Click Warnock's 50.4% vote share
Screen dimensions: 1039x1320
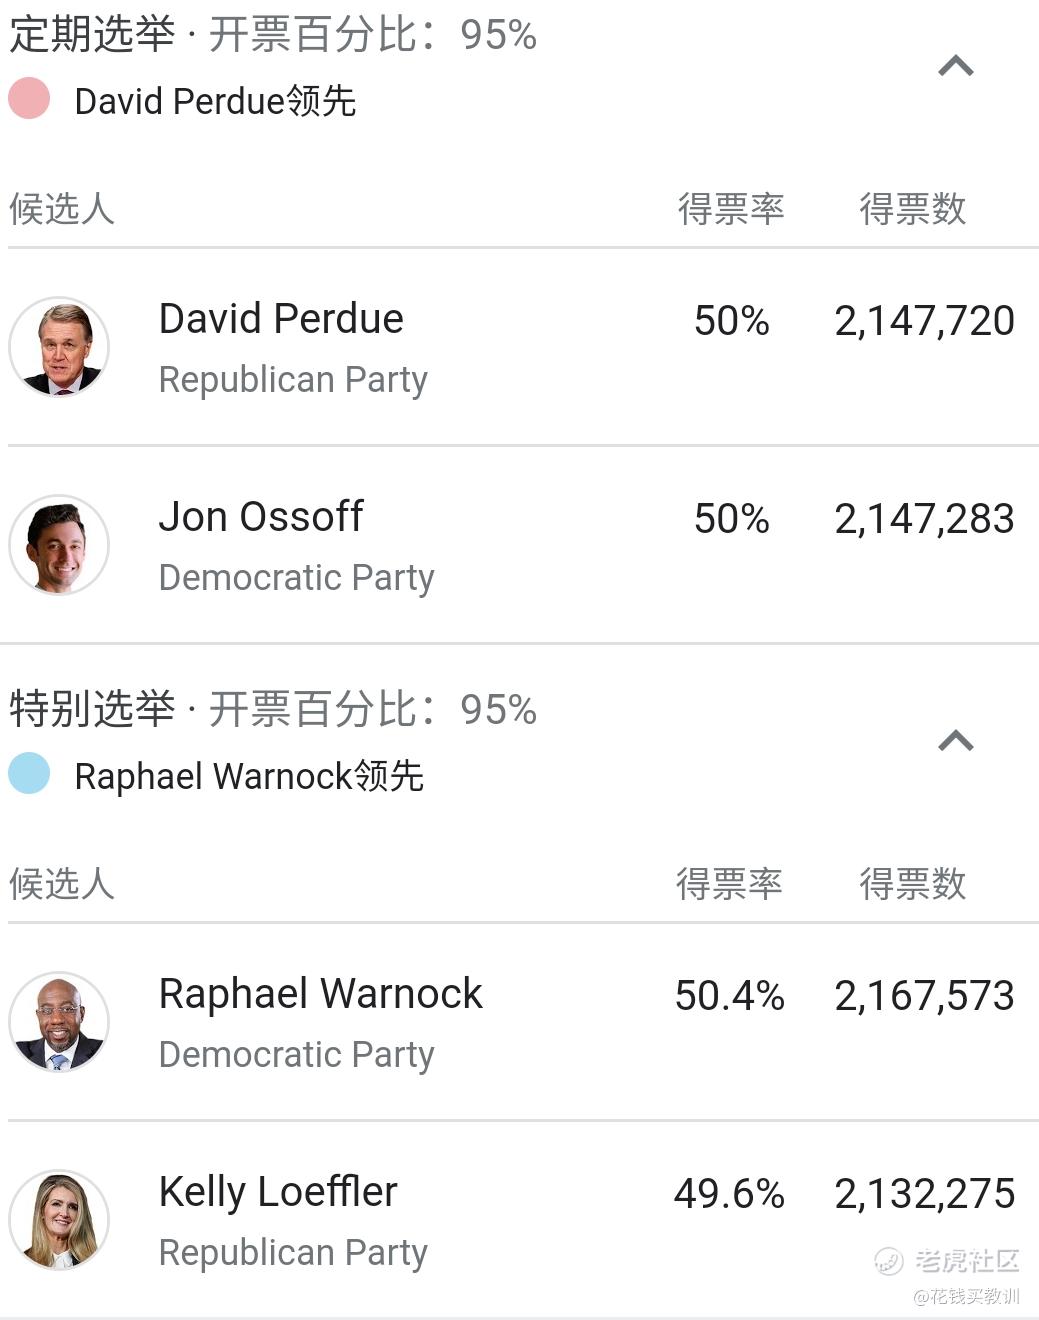click(730, 996)
